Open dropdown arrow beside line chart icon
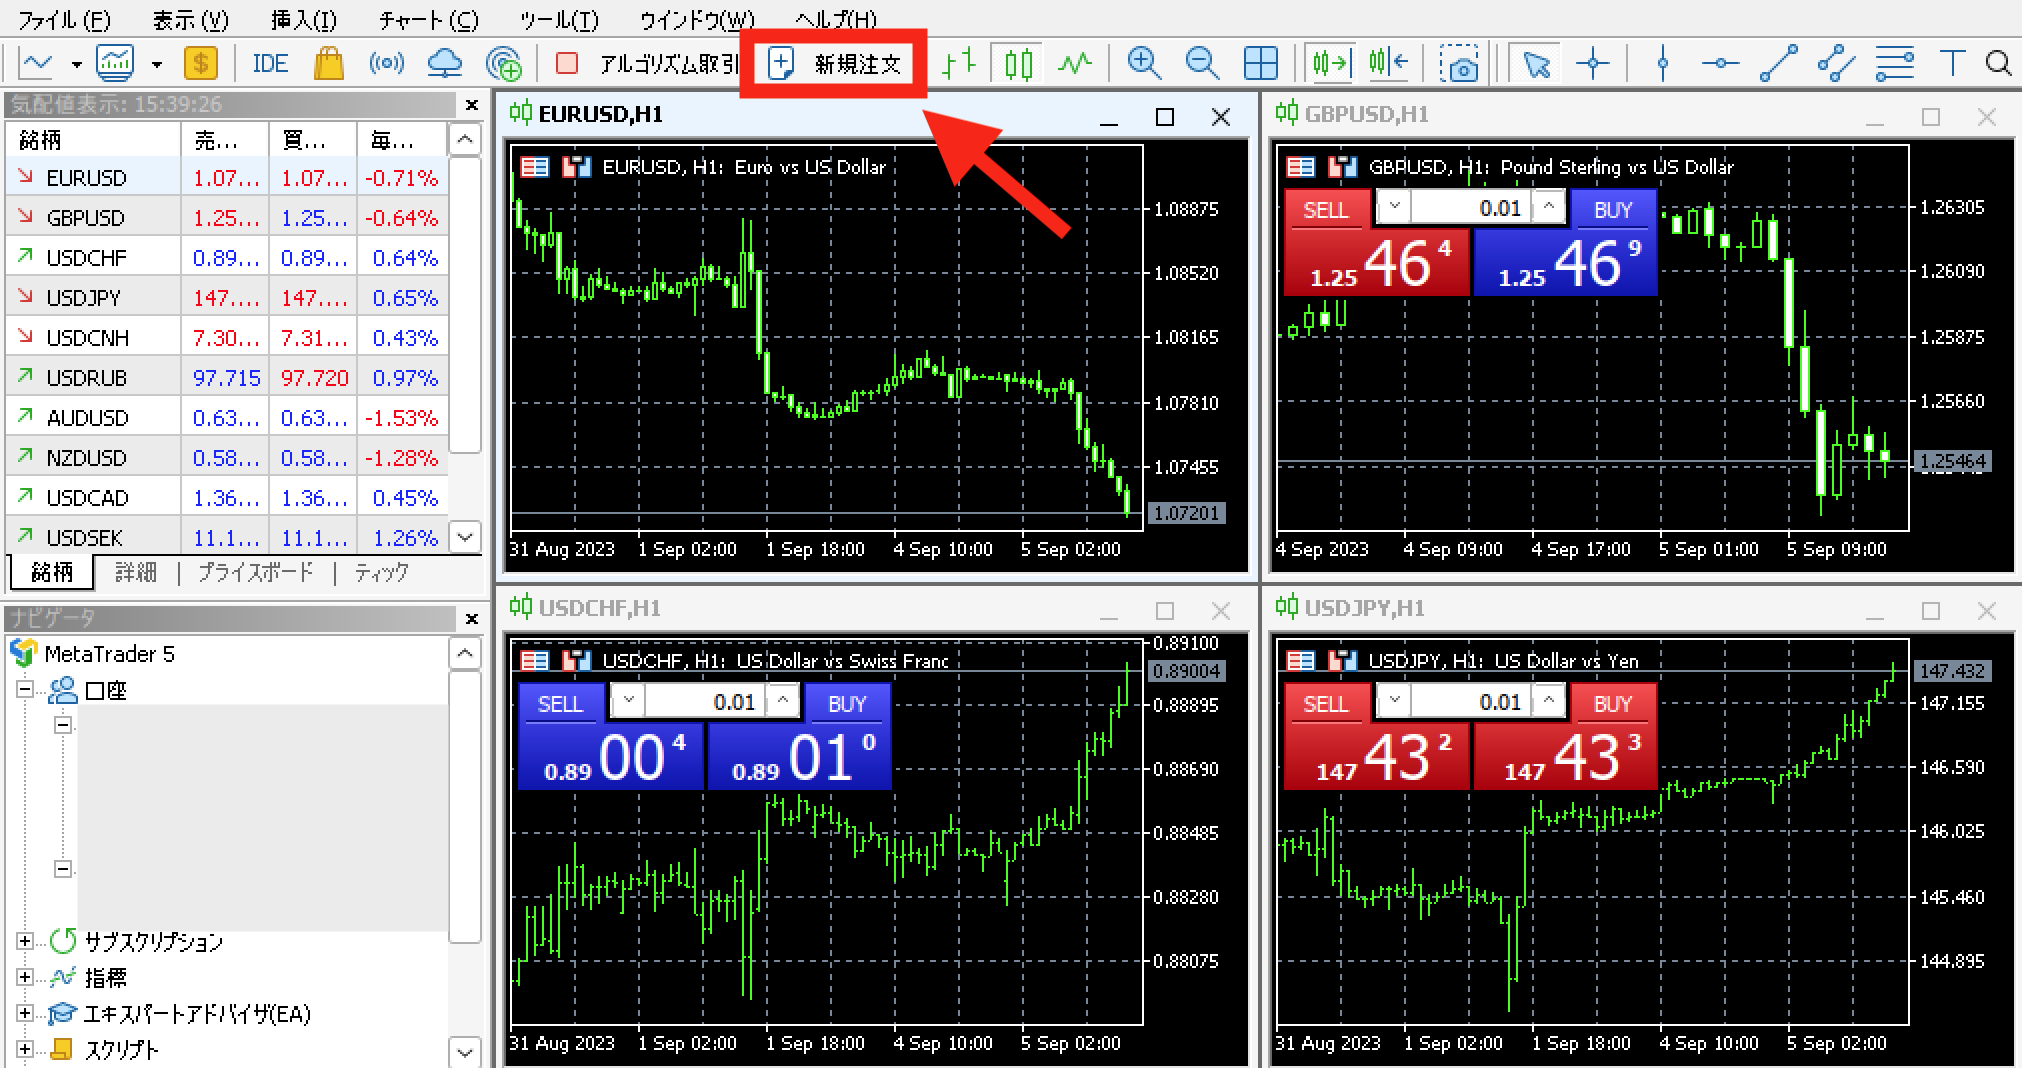 tap(76, 65)
